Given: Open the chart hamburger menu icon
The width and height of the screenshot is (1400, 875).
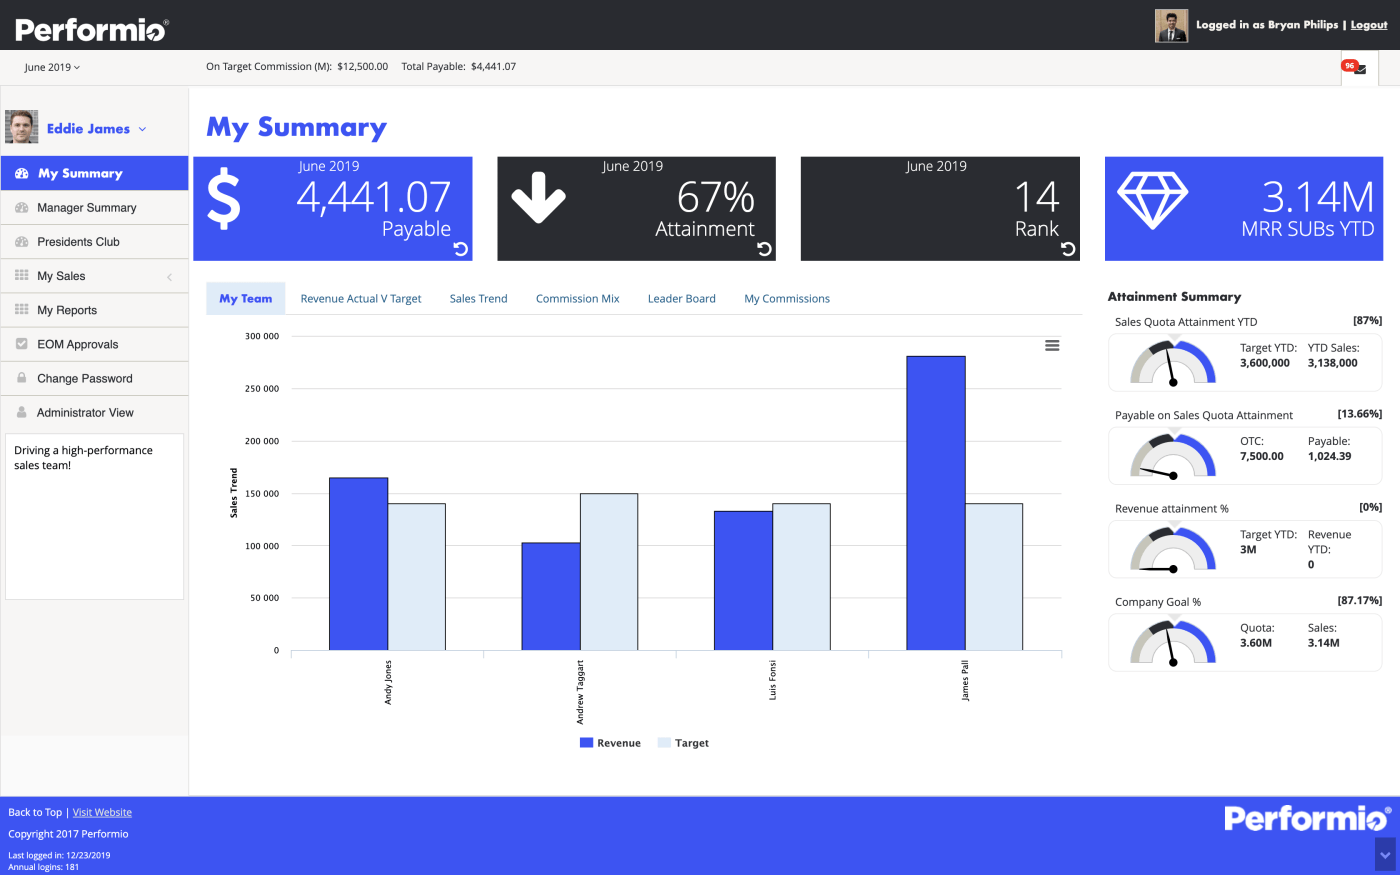Looking at the screenshot, I should 1052,345.
